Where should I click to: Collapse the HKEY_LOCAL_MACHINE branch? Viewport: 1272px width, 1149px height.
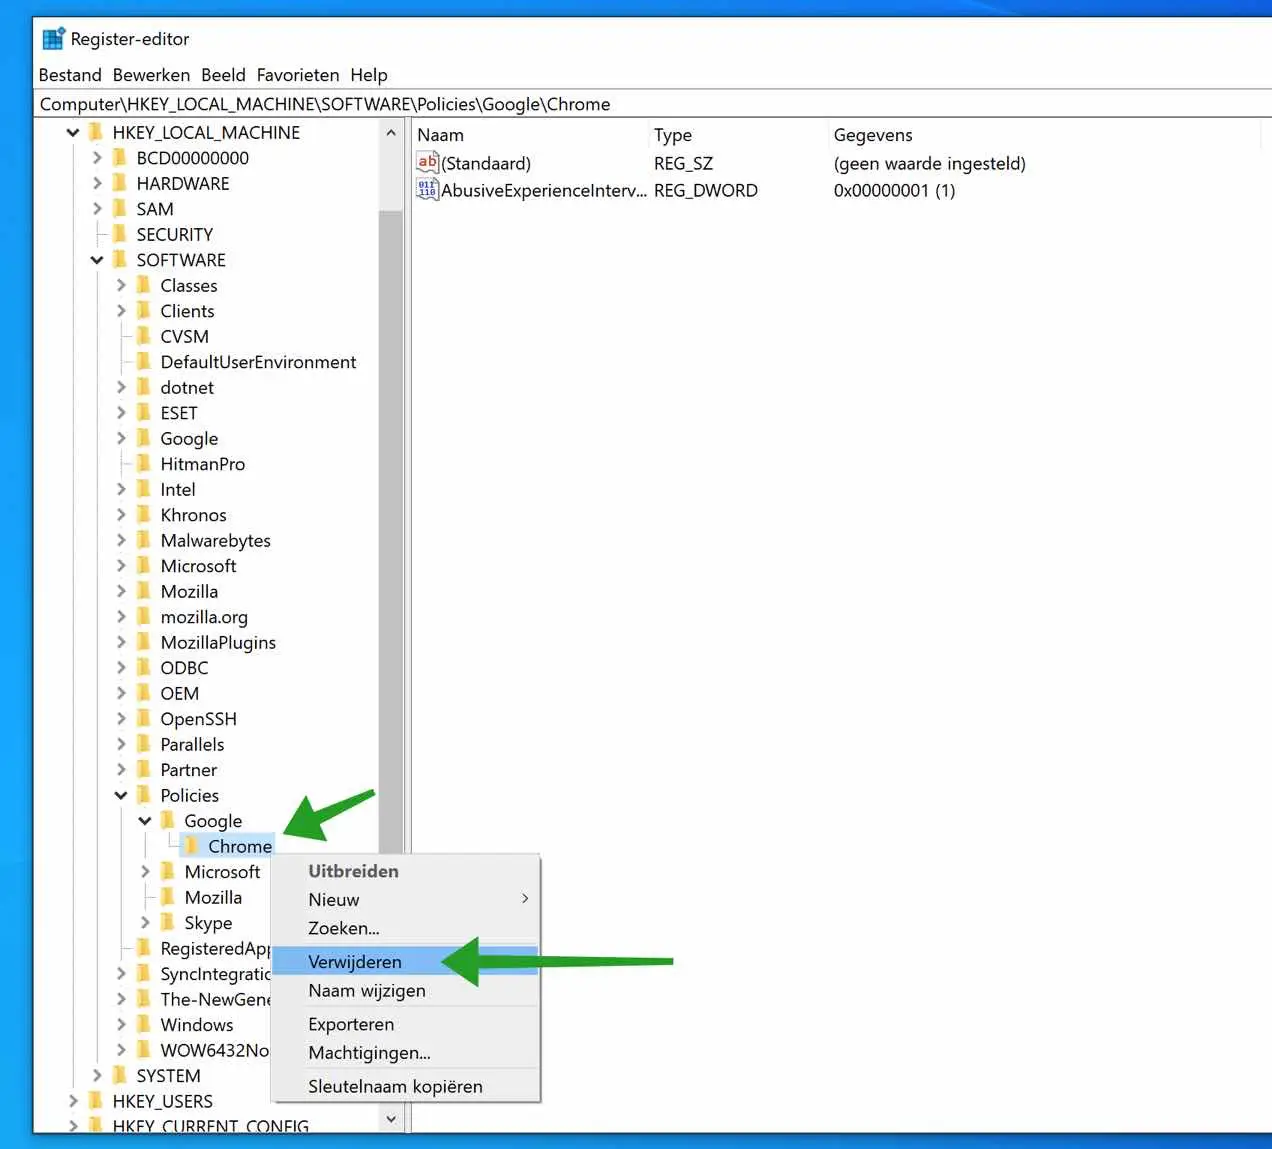pos(73,132)
